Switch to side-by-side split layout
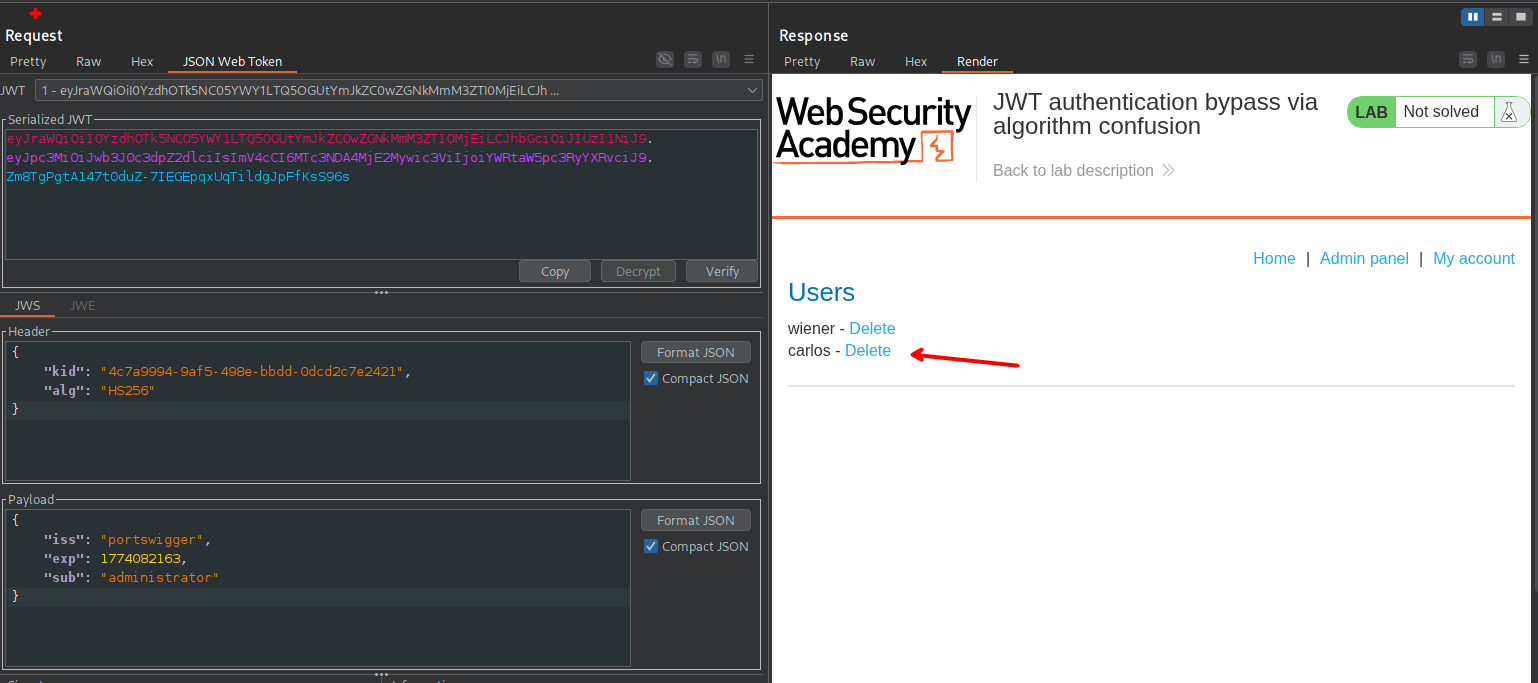Screen dimensions: 1538x683 1472,17
